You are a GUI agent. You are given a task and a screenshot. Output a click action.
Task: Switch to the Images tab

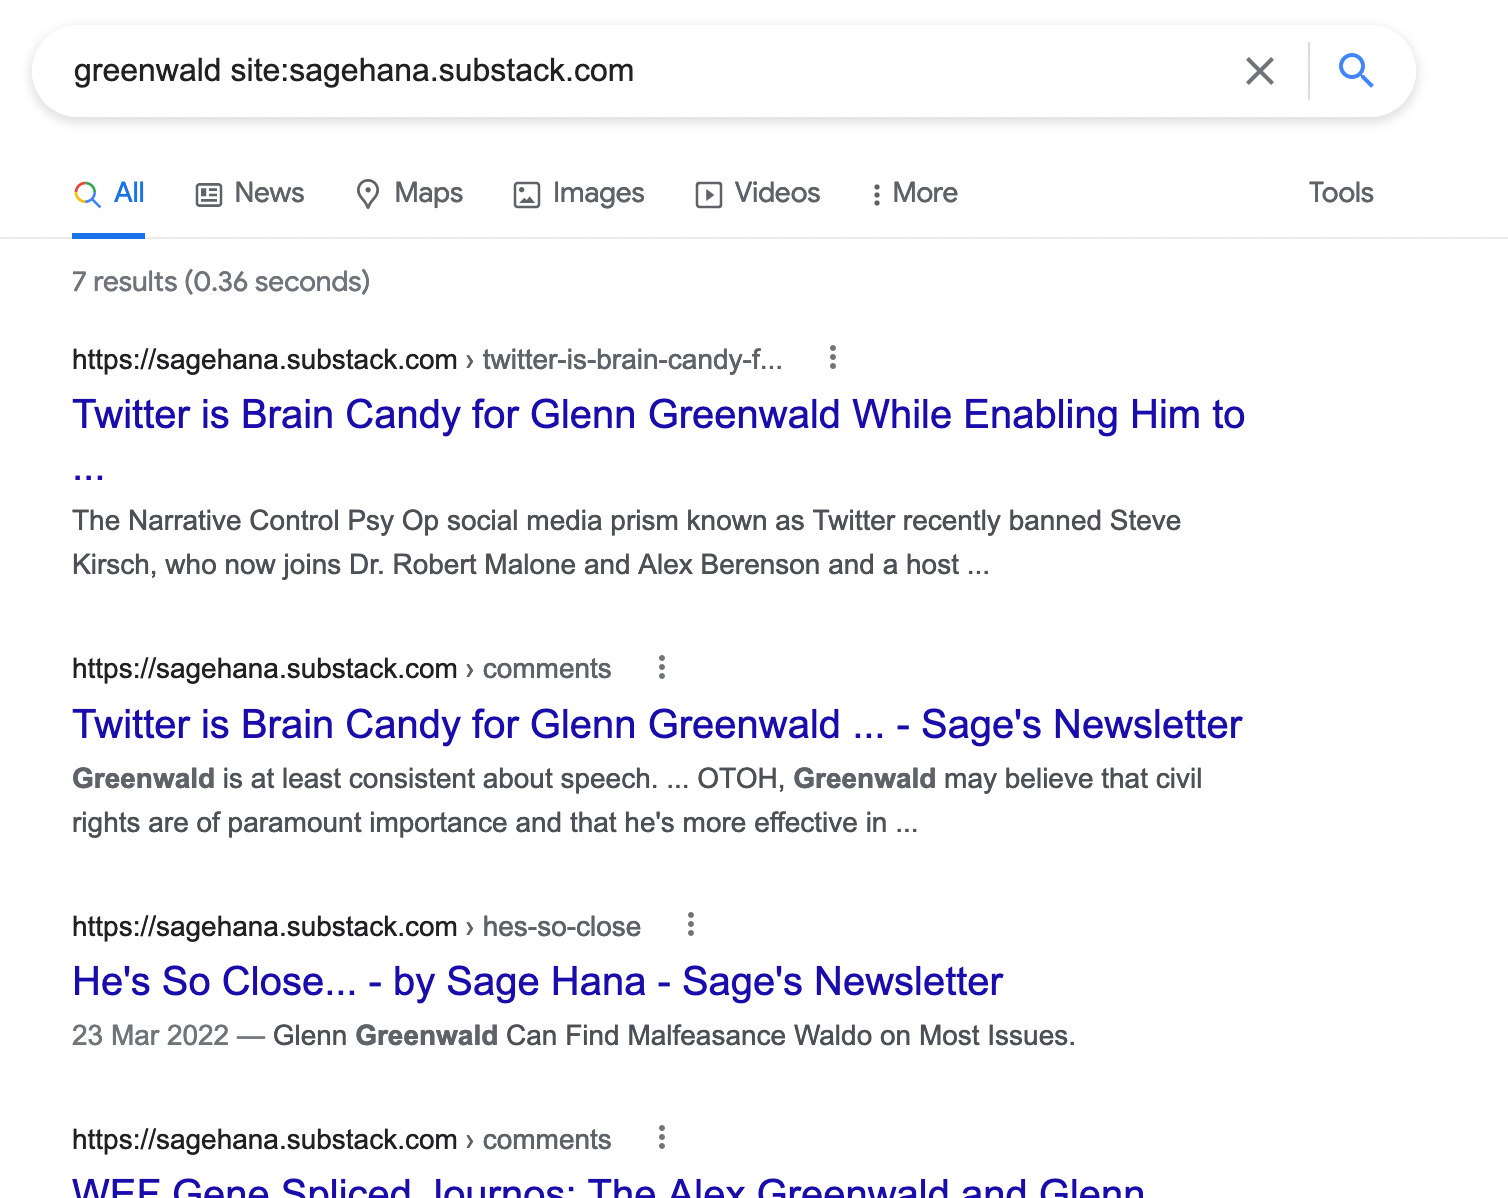[x=579, y=193]
